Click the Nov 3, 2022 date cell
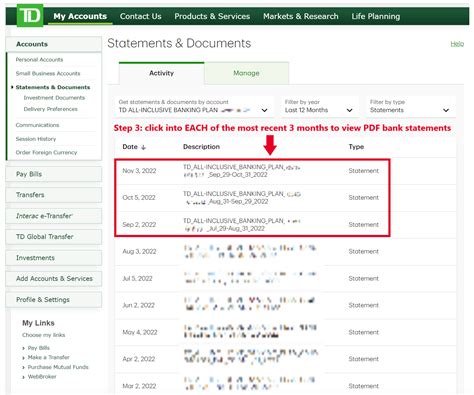 139,171
